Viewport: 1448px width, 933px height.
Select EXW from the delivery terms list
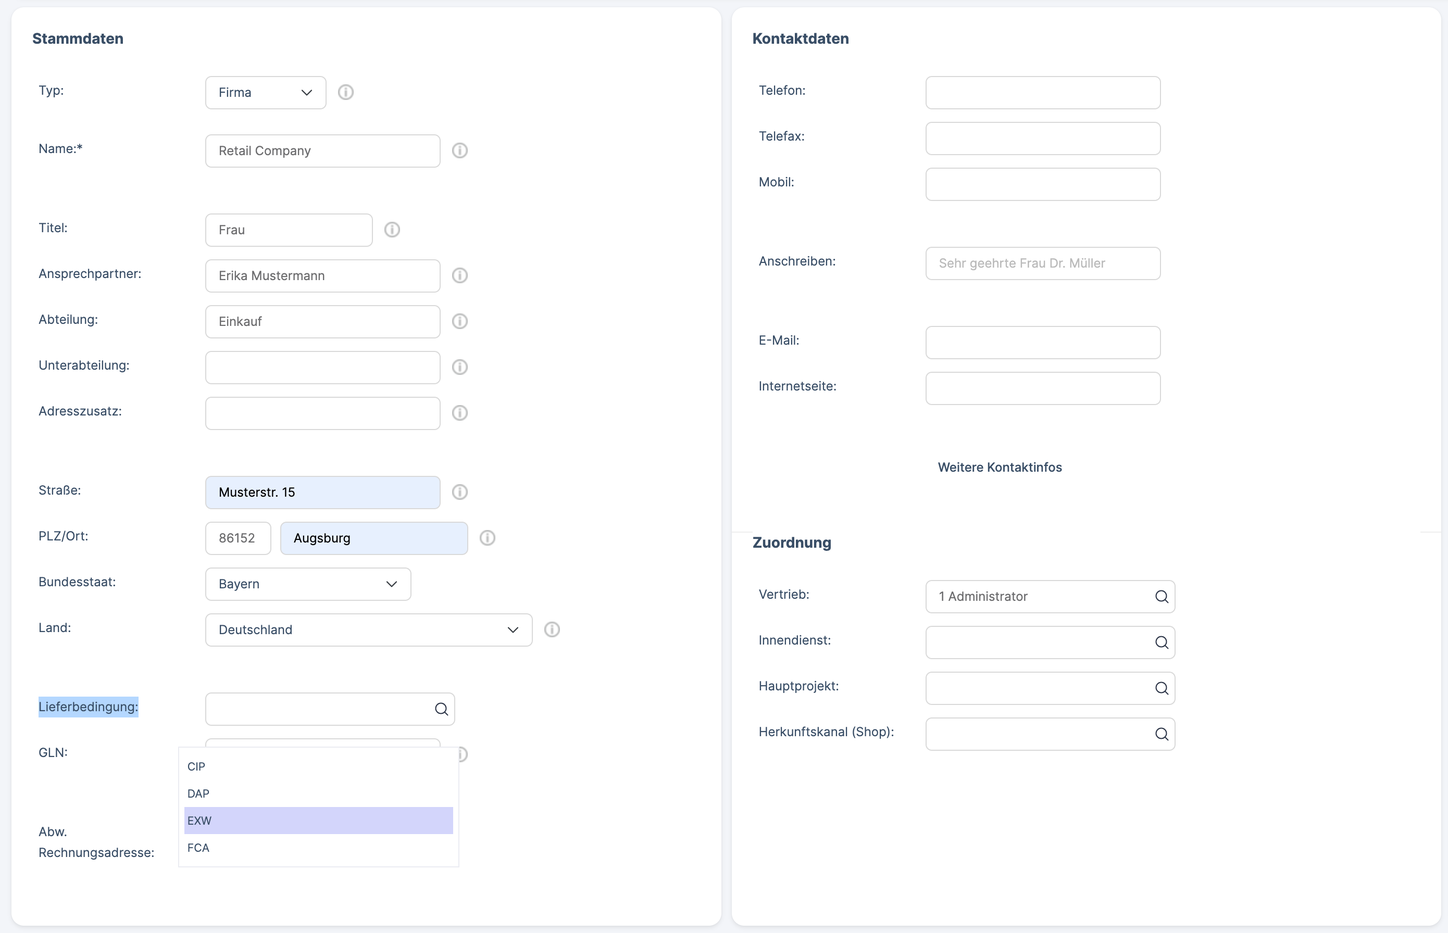[318, 821]
